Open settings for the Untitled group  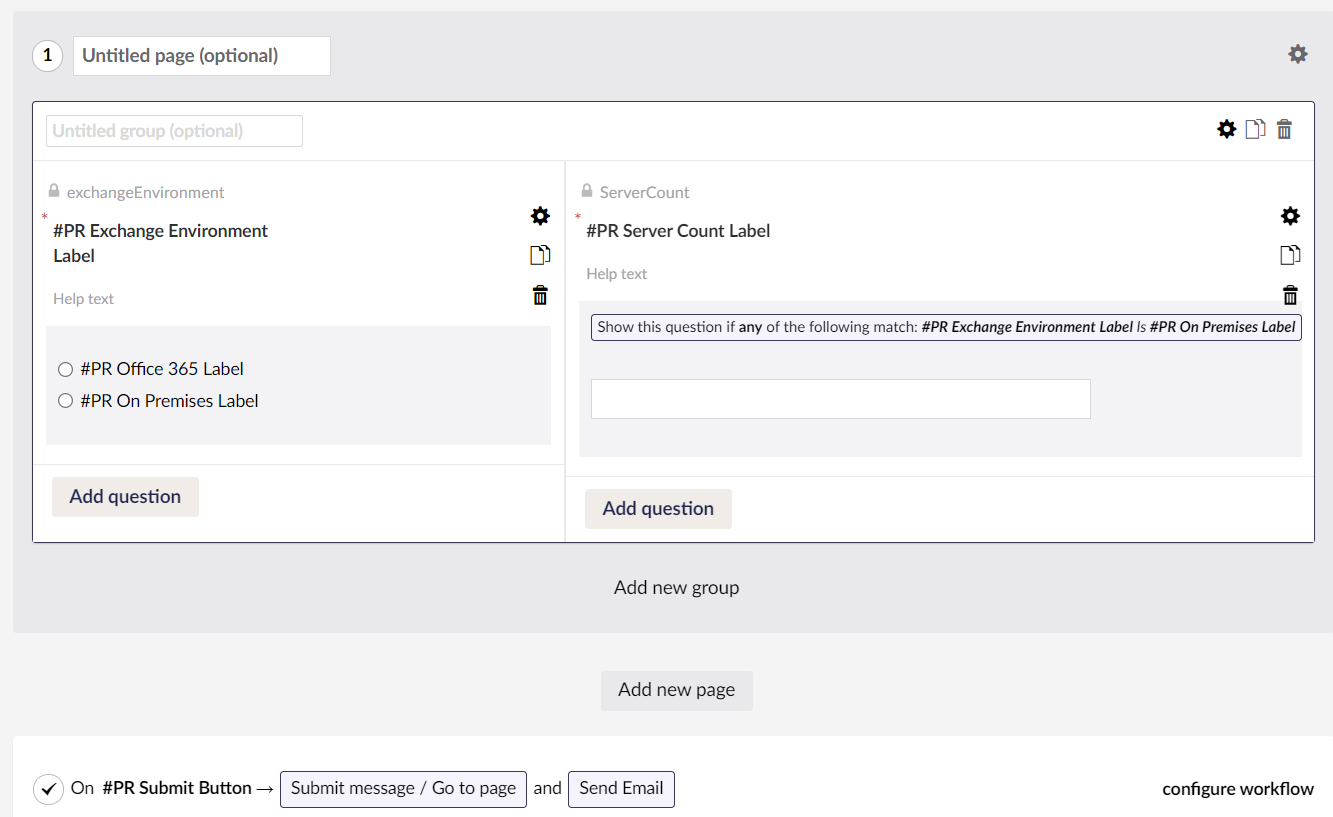coord(1226,128)
